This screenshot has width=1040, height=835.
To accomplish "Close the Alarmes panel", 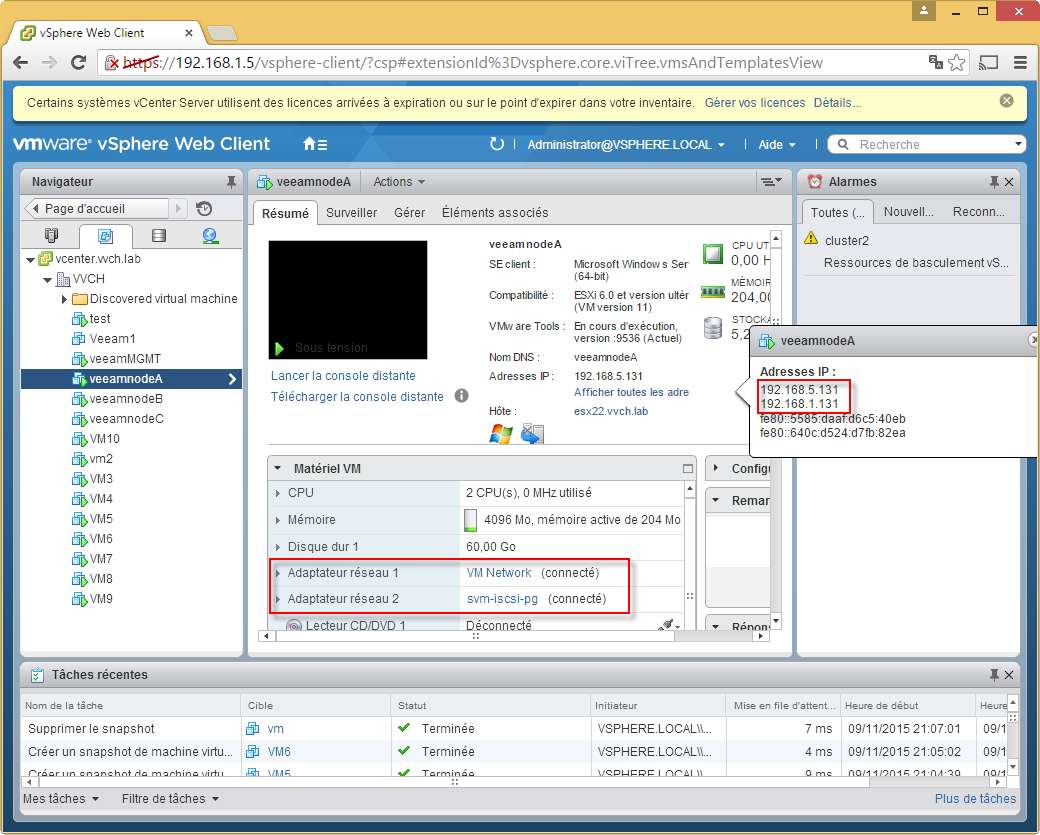I will (x=1009, y=182).
